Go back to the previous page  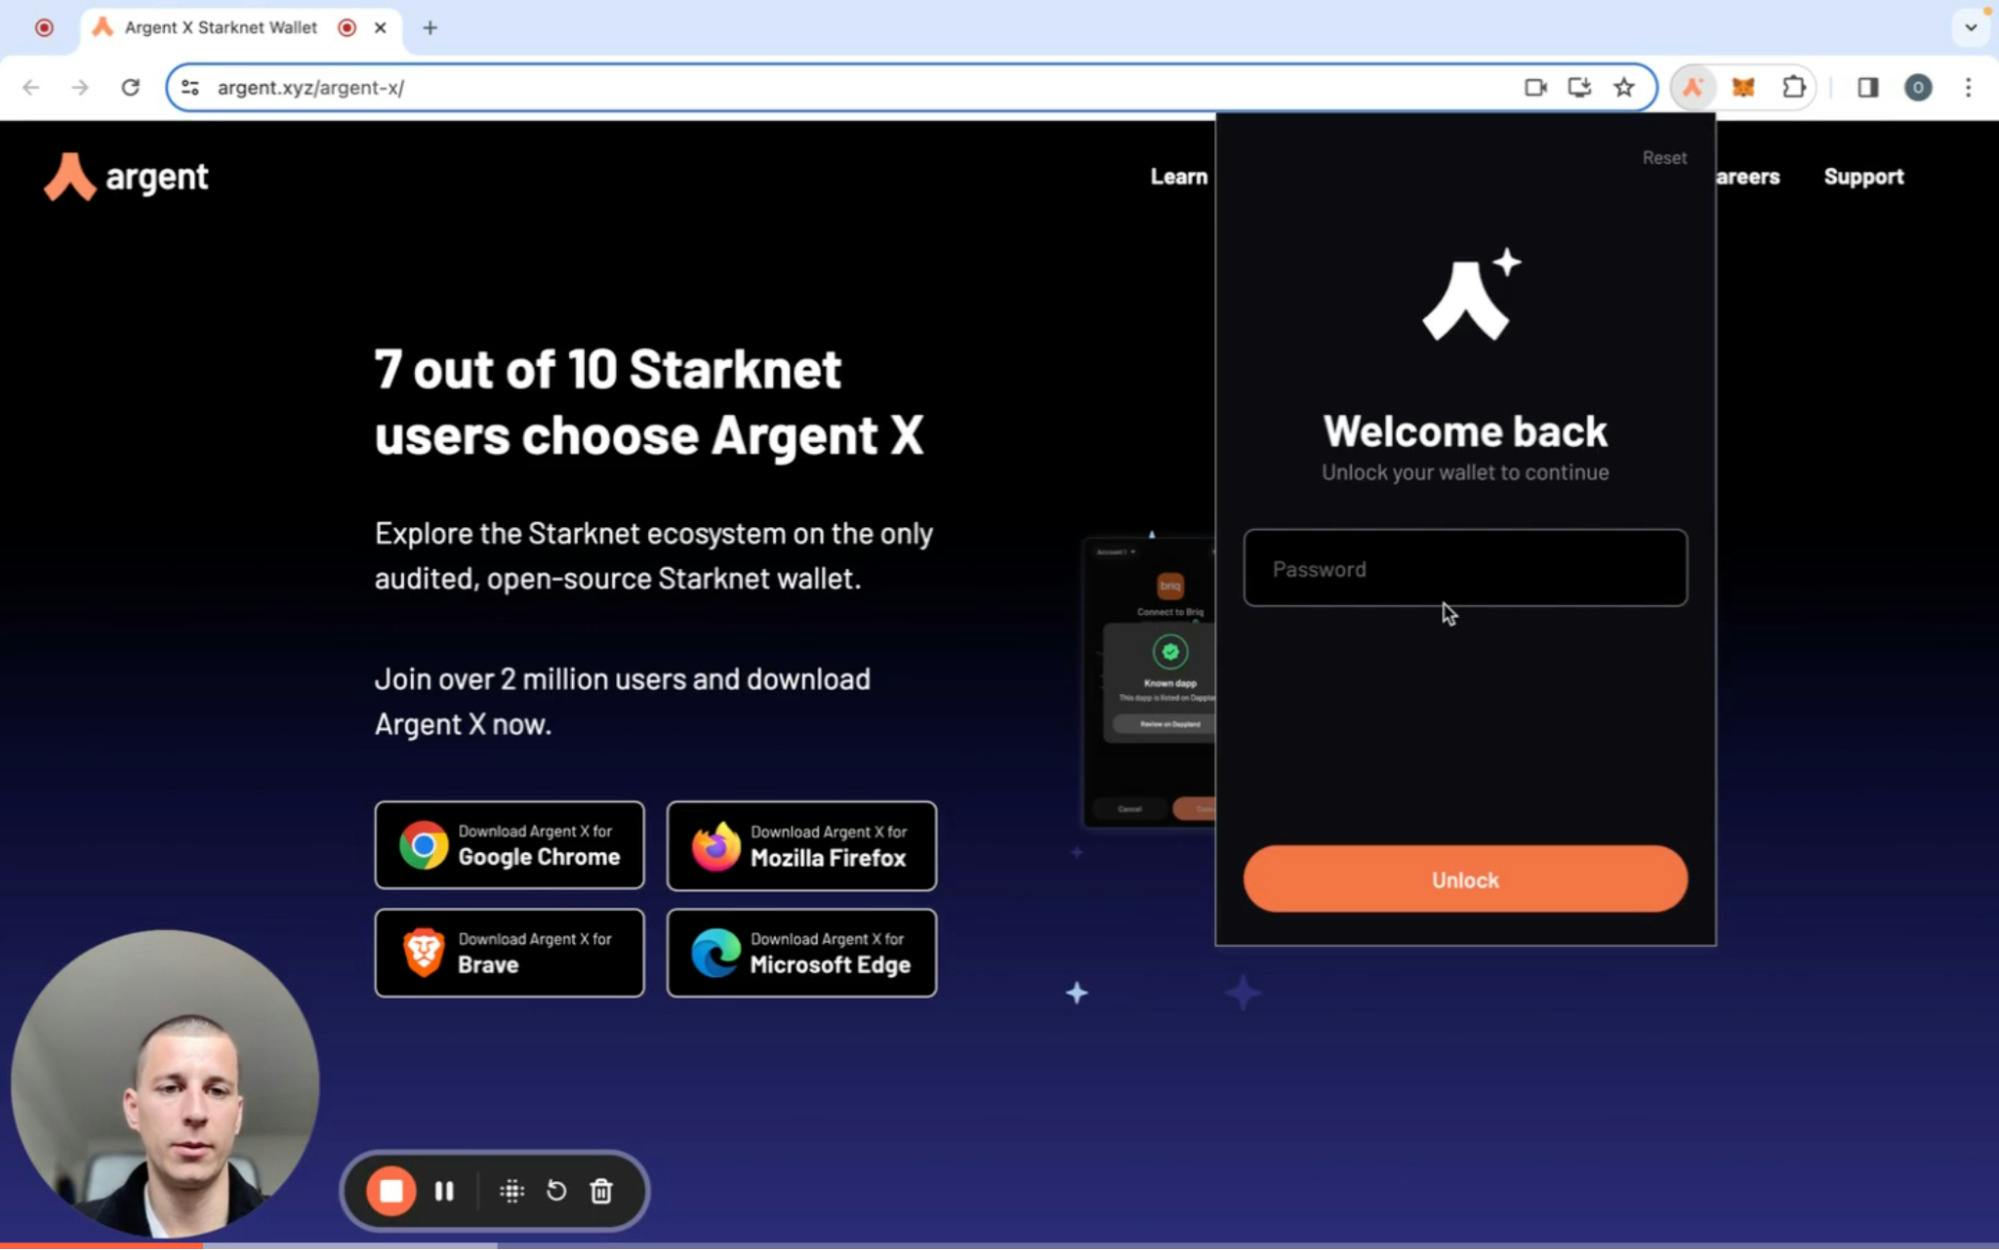pyautogui.click(x=31, y=87)
